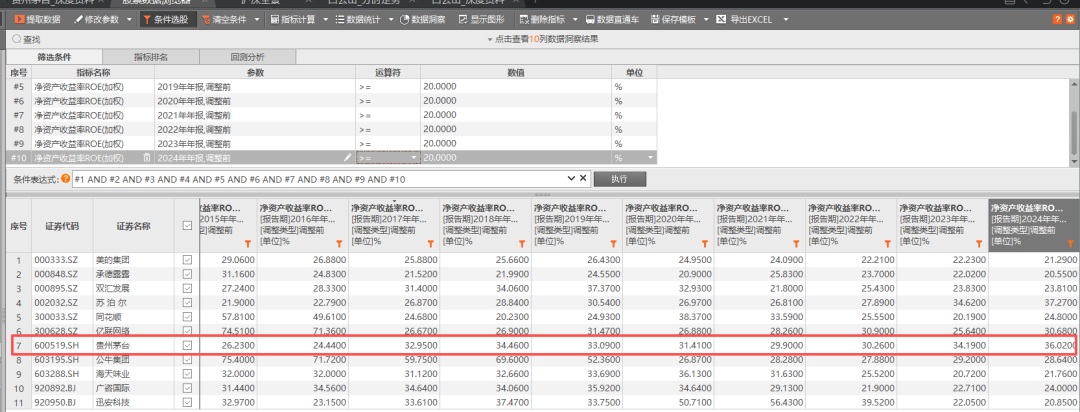Switch to the 指标排名 tab
This screenshot has width=1080, height=412.
tap(159, 57)
